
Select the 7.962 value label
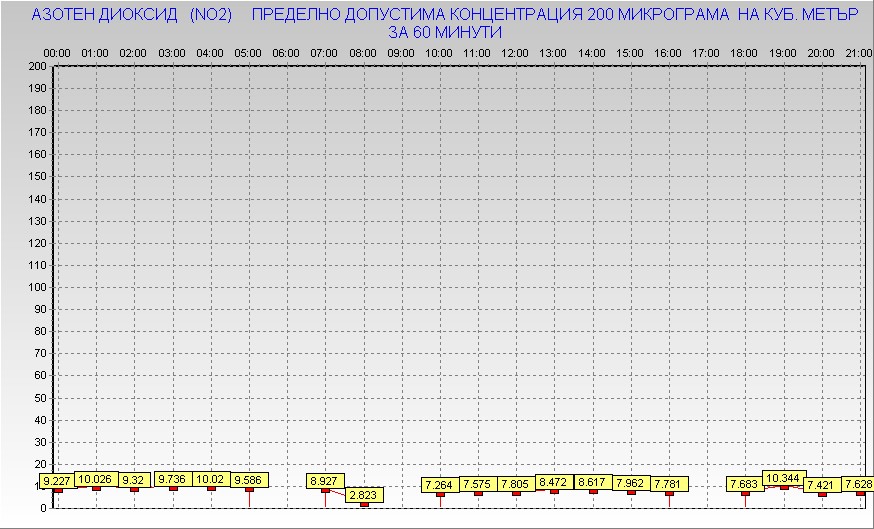[x=631, y=483]
